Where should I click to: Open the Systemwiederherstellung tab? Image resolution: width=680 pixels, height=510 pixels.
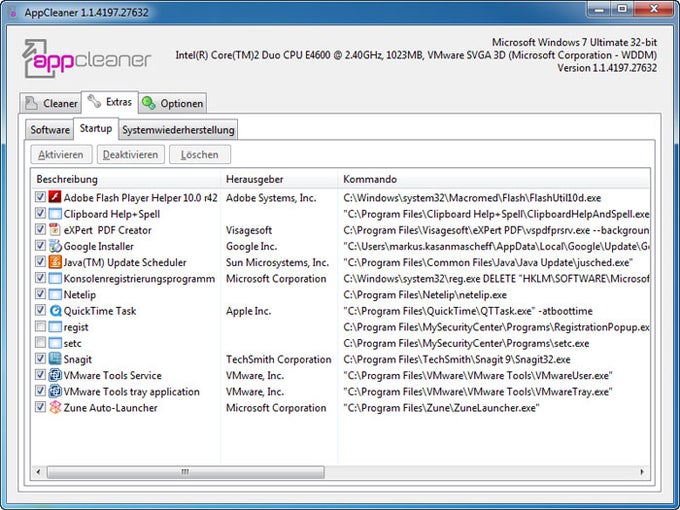(x=178, y=130)
